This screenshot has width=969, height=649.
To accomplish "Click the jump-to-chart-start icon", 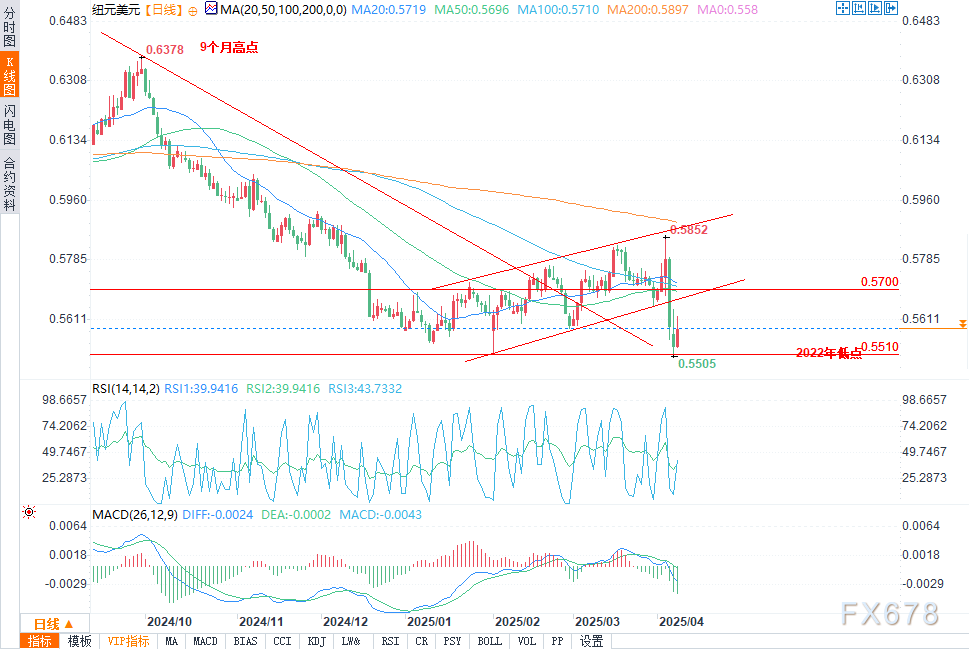I will (859, 8).
